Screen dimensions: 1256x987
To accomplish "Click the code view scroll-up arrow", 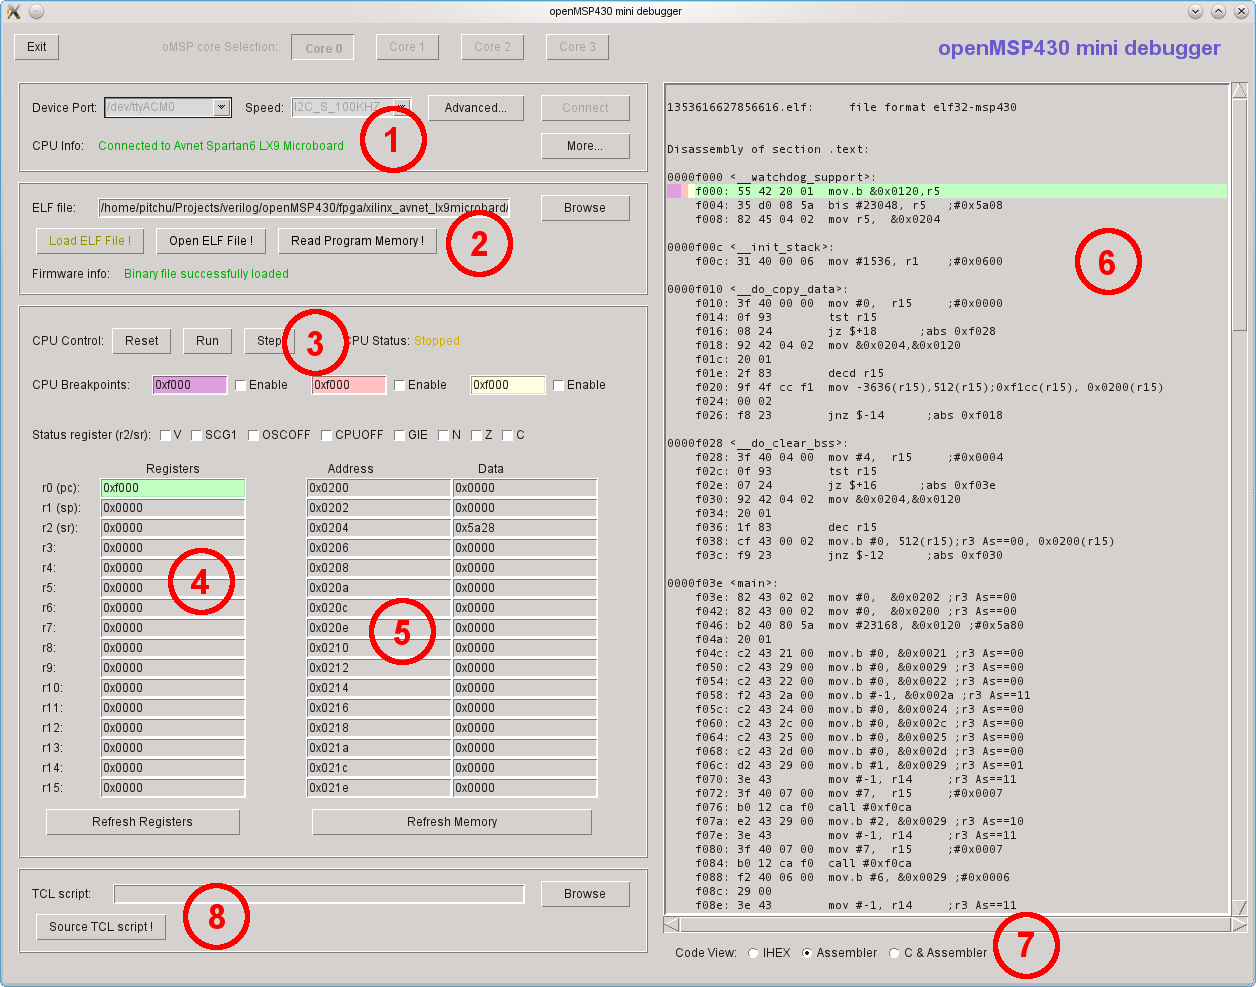I will pyautogui.click(x=1240, y=92).
